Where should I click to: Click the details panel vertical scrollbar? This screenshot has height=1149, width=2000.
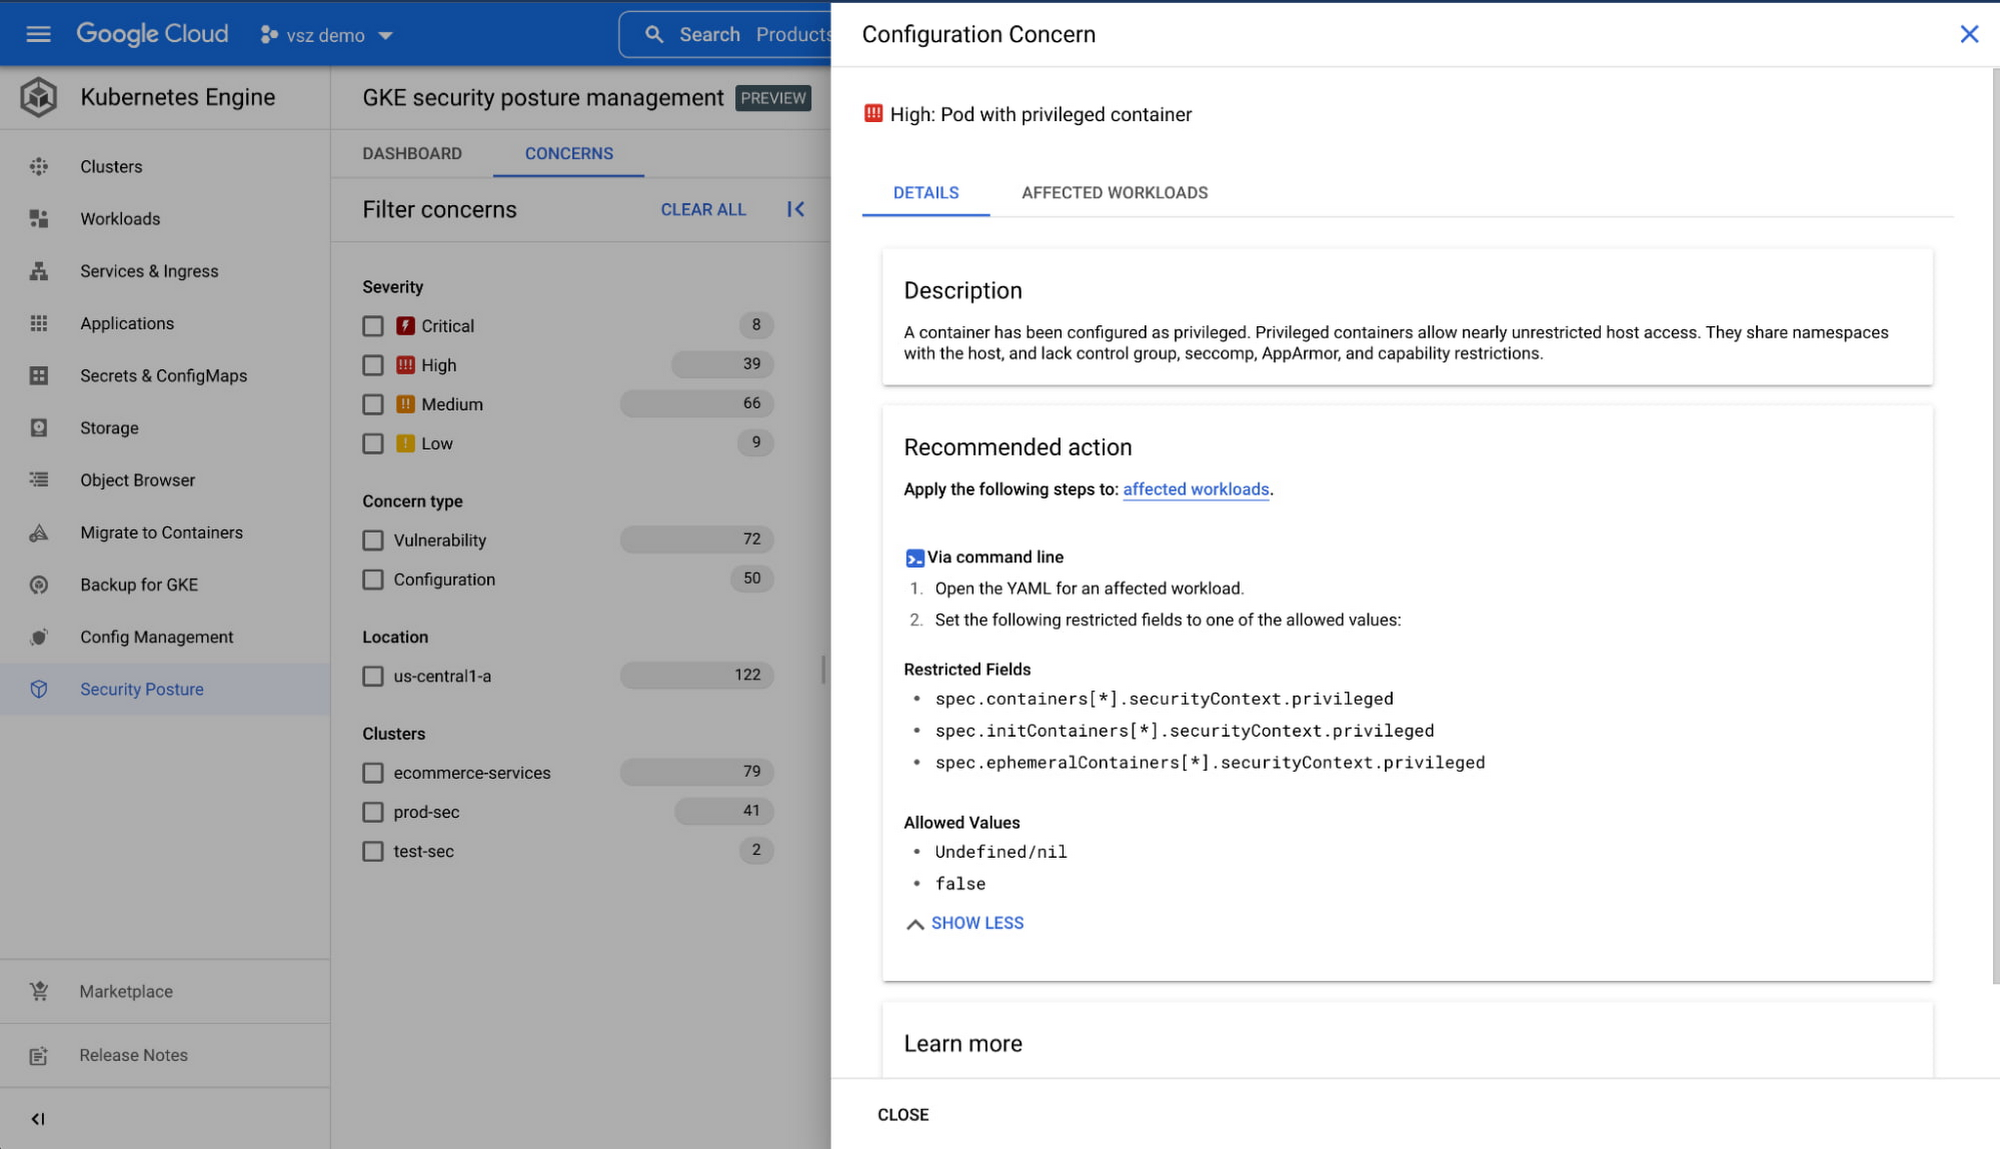point(1995,525)
